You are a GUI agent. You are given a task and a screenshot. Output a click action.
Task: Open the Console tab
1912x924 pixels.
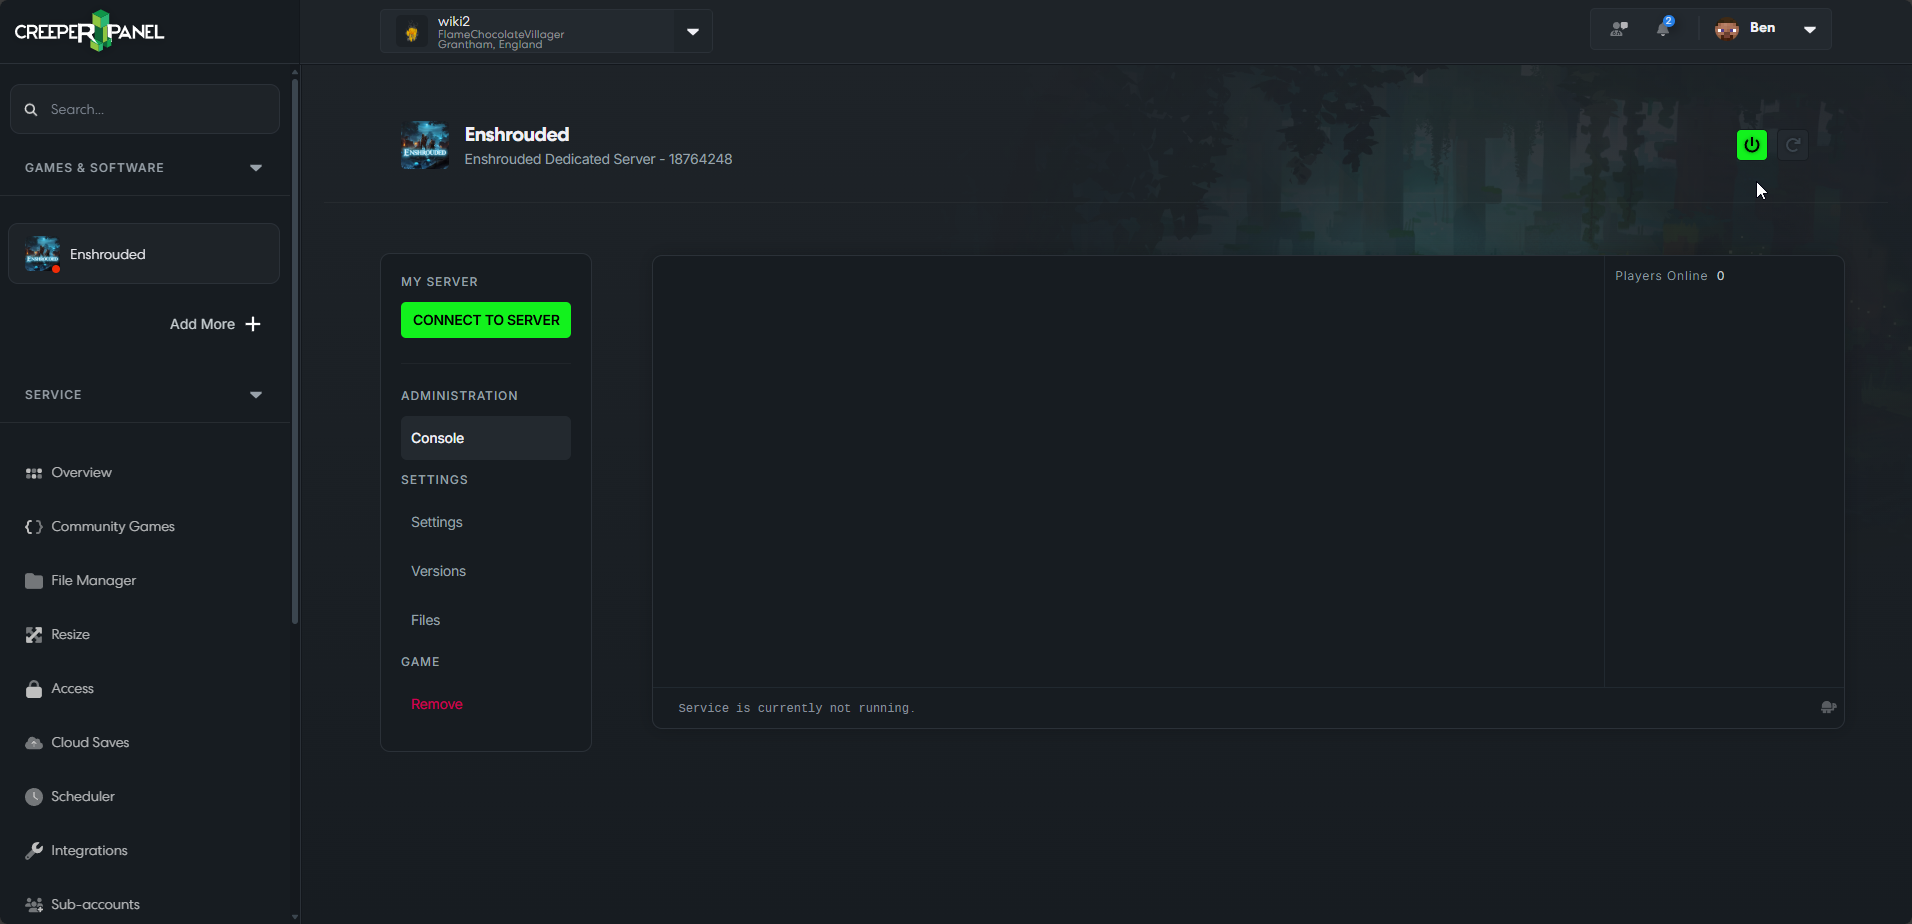pos(486,438)
